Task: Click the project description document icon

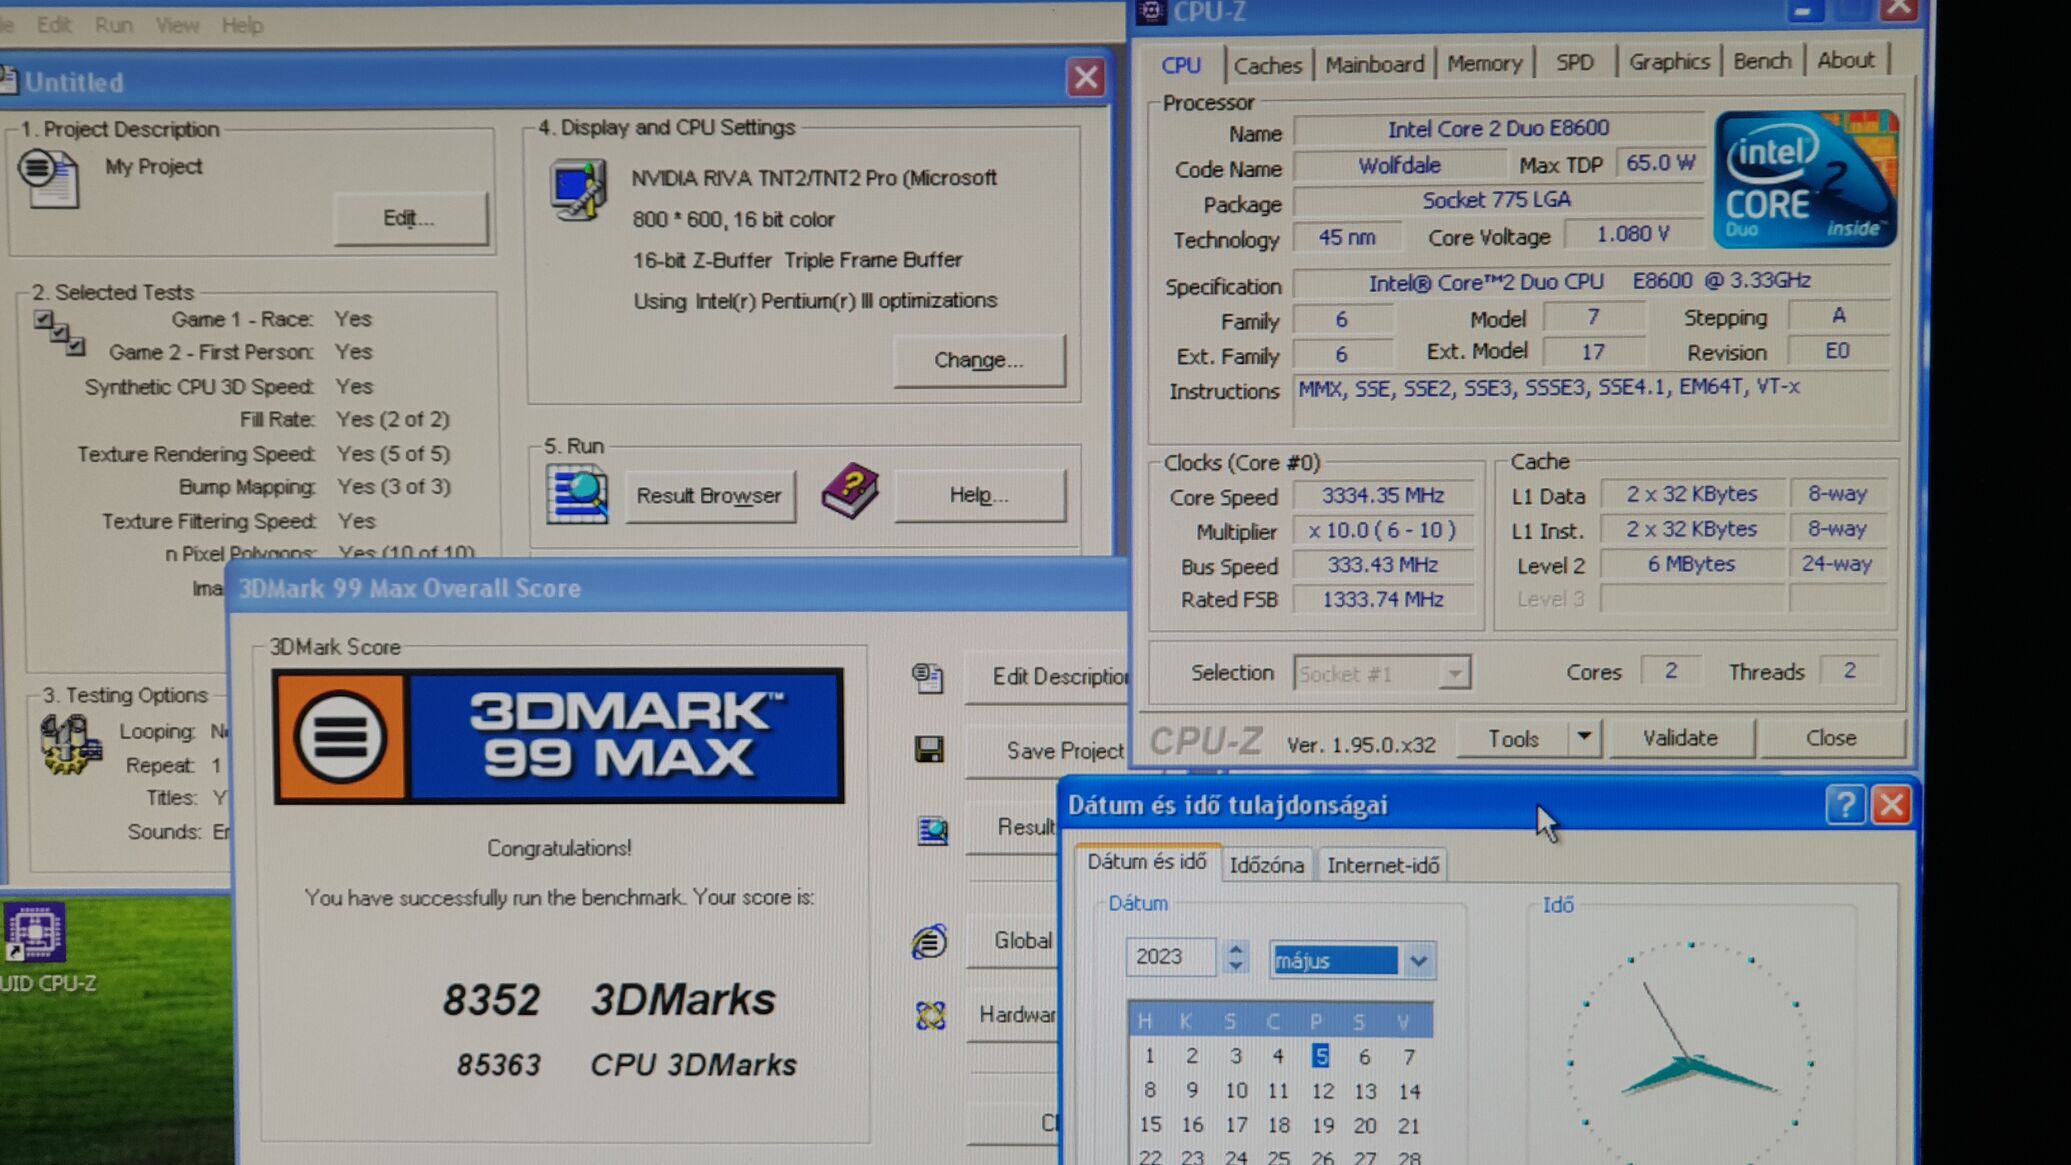Action: tap(48, 178)
